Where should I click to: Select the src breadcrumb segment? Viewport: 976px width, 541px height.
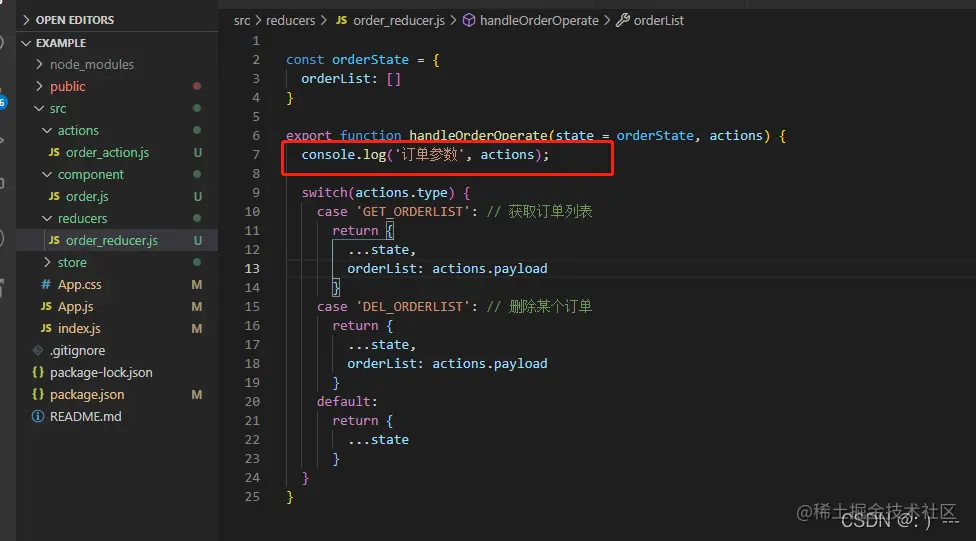(242, 21)
